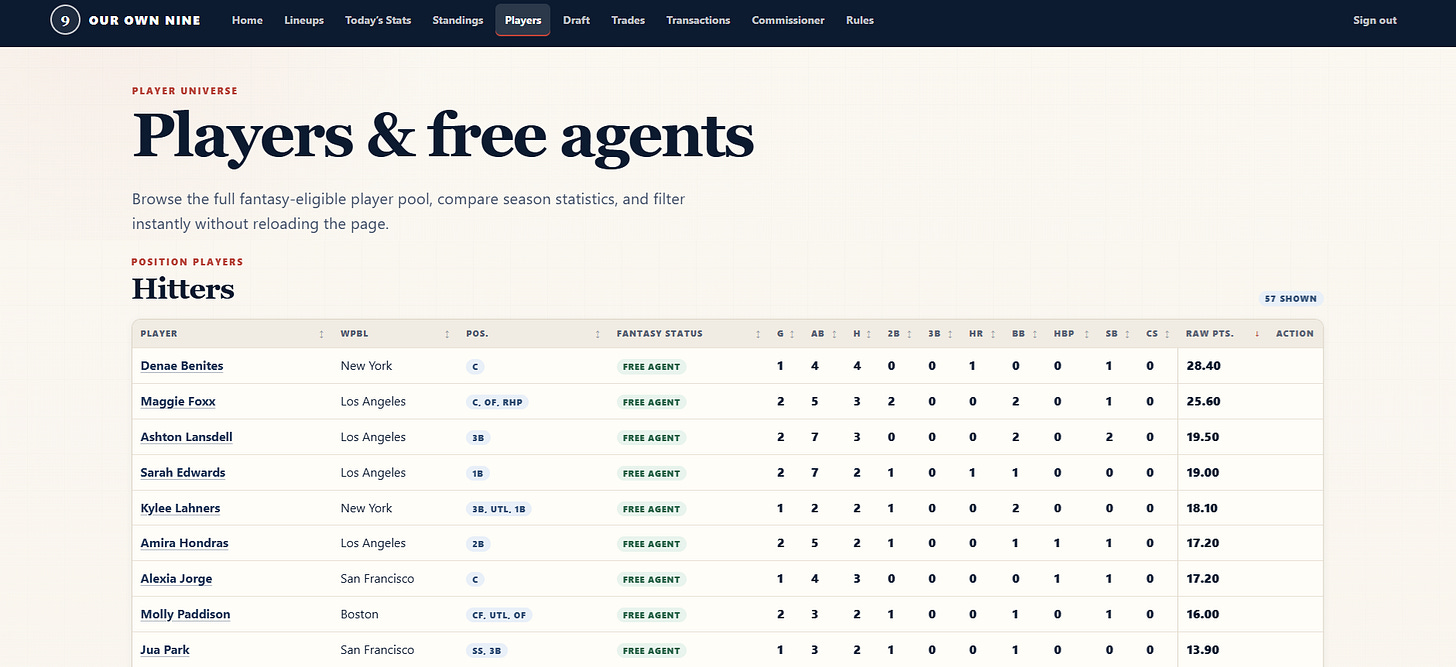Click Boston in Molly Paddison row
The width and height of the screenshot is (1456, 667).
coord(360,614)
